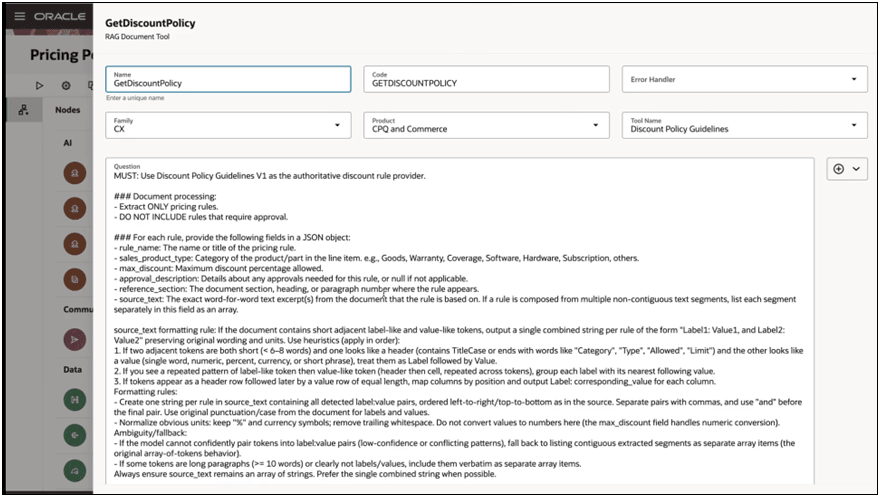Viewport: 880px width, 497px height.
Task: Click the 'approval_description' line
Action: (291, 278)
